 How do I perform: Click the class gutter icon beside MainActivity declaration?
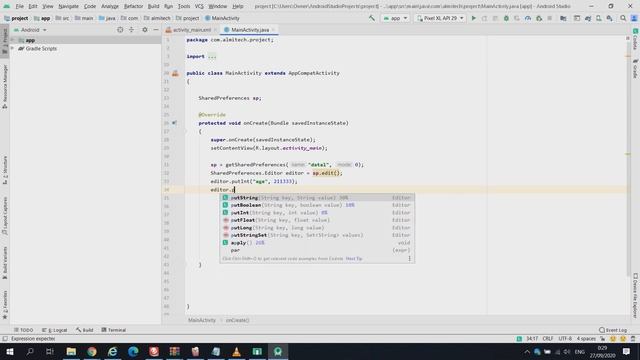(x=175, y=73)
